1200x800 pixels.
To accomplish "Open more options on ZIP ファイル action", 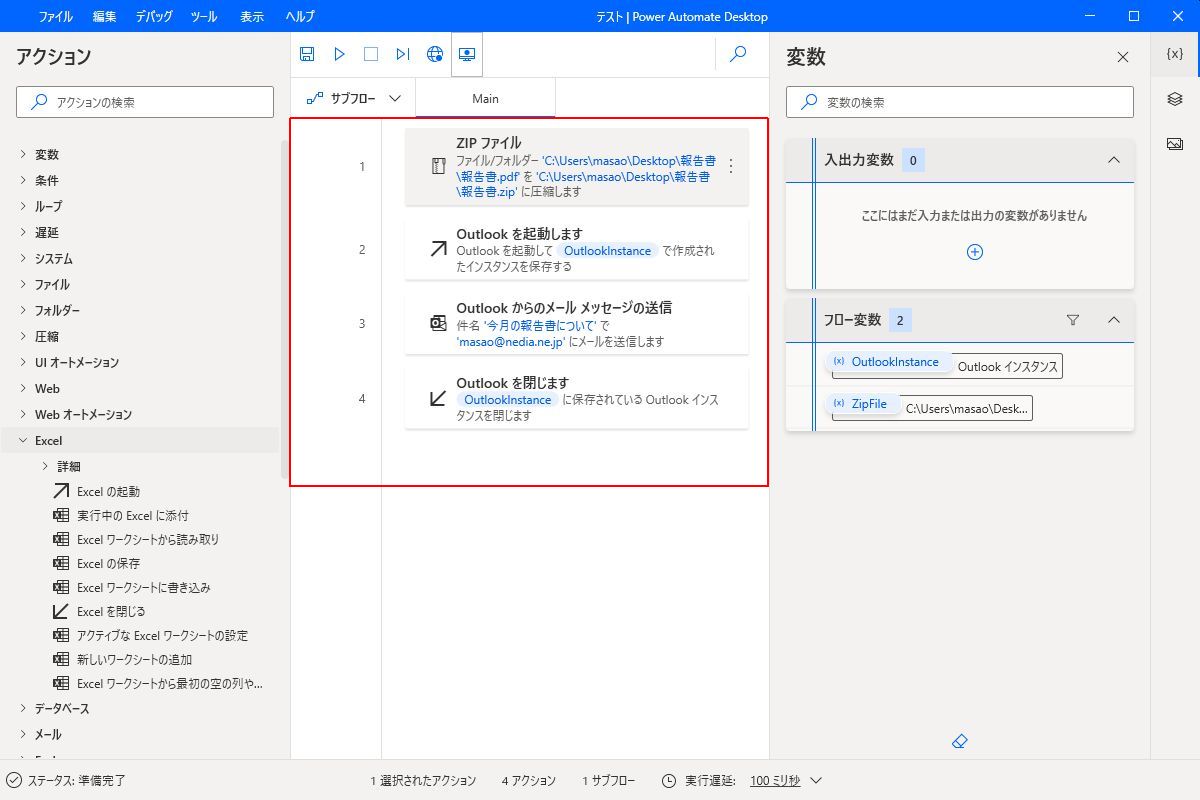I will click(x=731, y=166).
